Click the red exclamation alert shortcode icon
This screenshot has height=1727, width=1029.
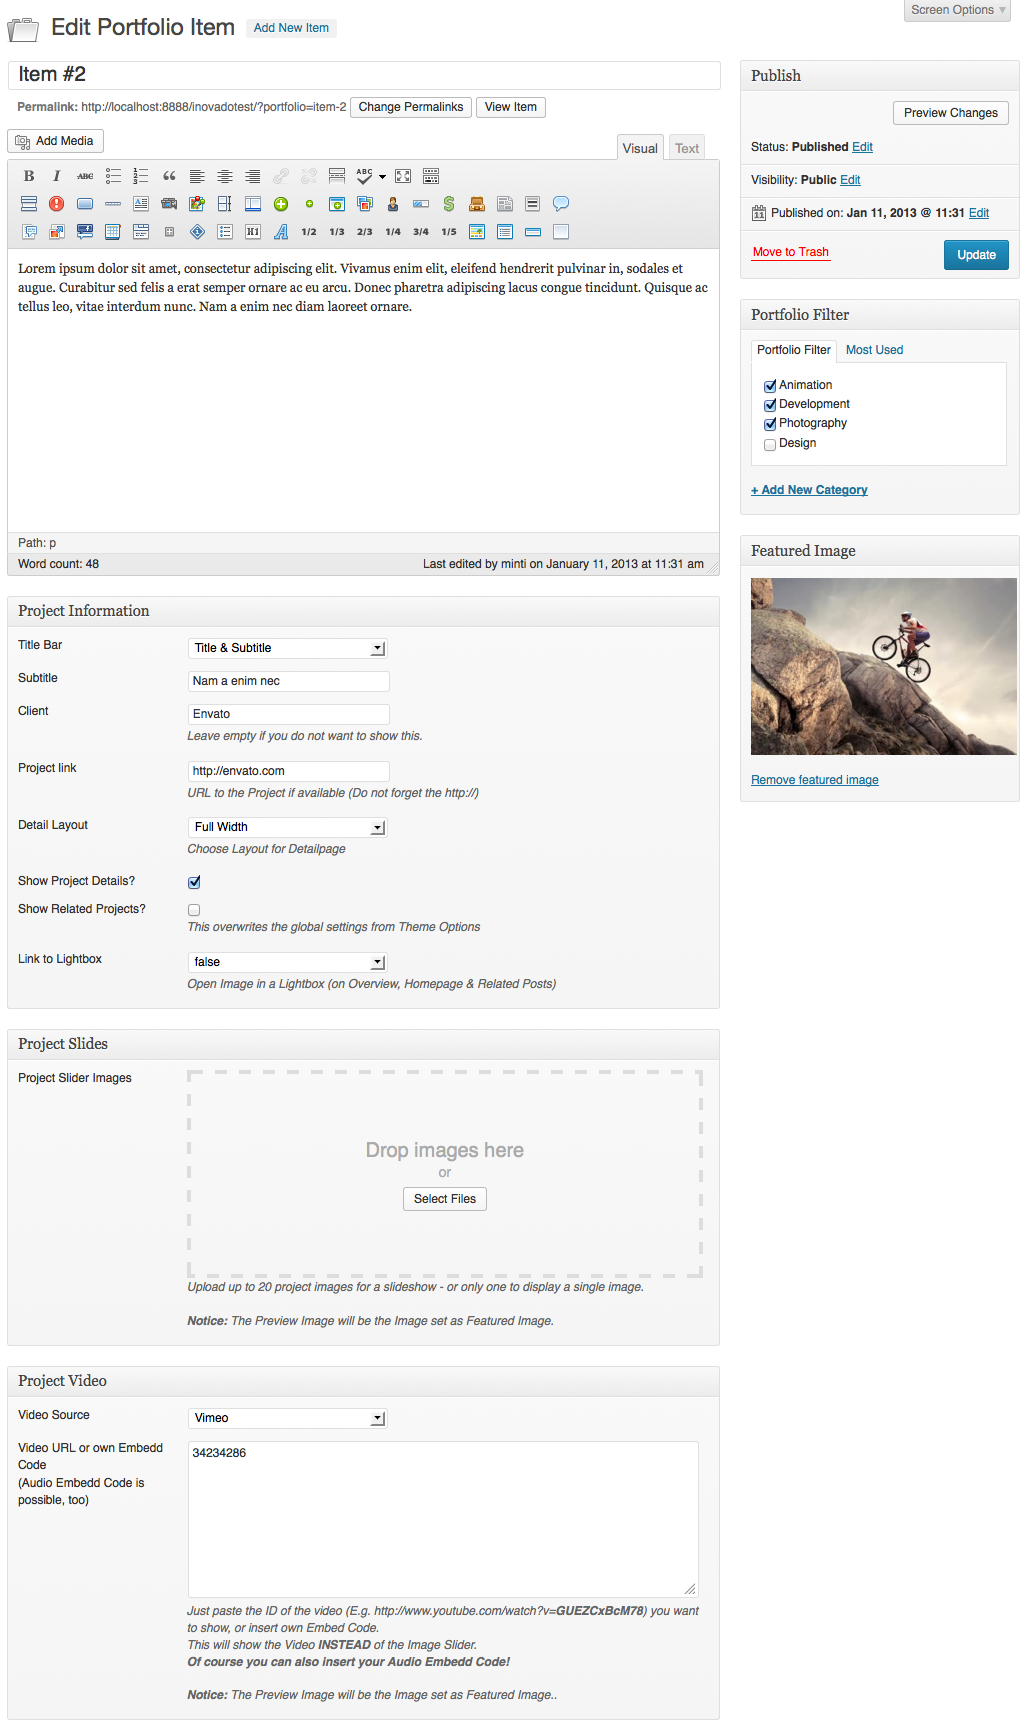(57, 204)
